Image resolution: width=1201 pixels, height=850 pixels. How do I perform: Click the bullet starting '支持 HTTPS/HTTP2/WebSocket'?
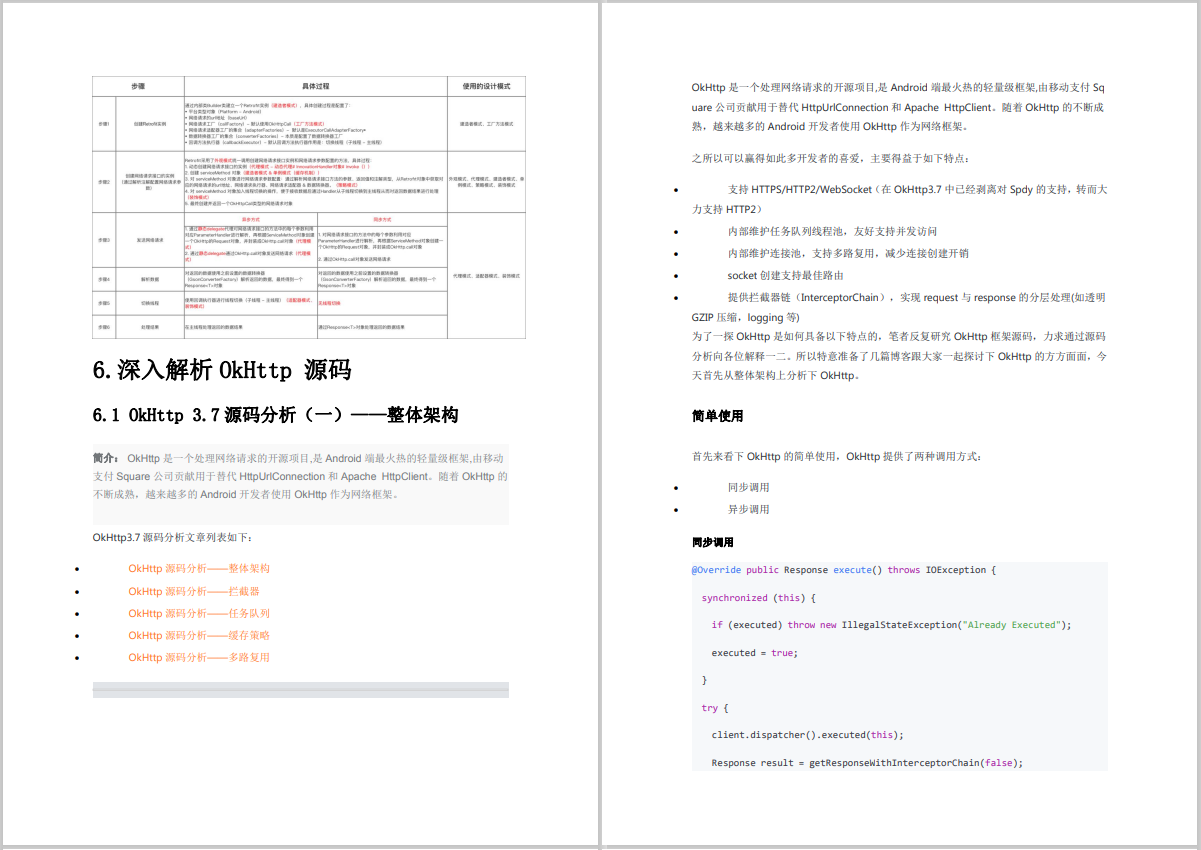(x=899, y=198)
